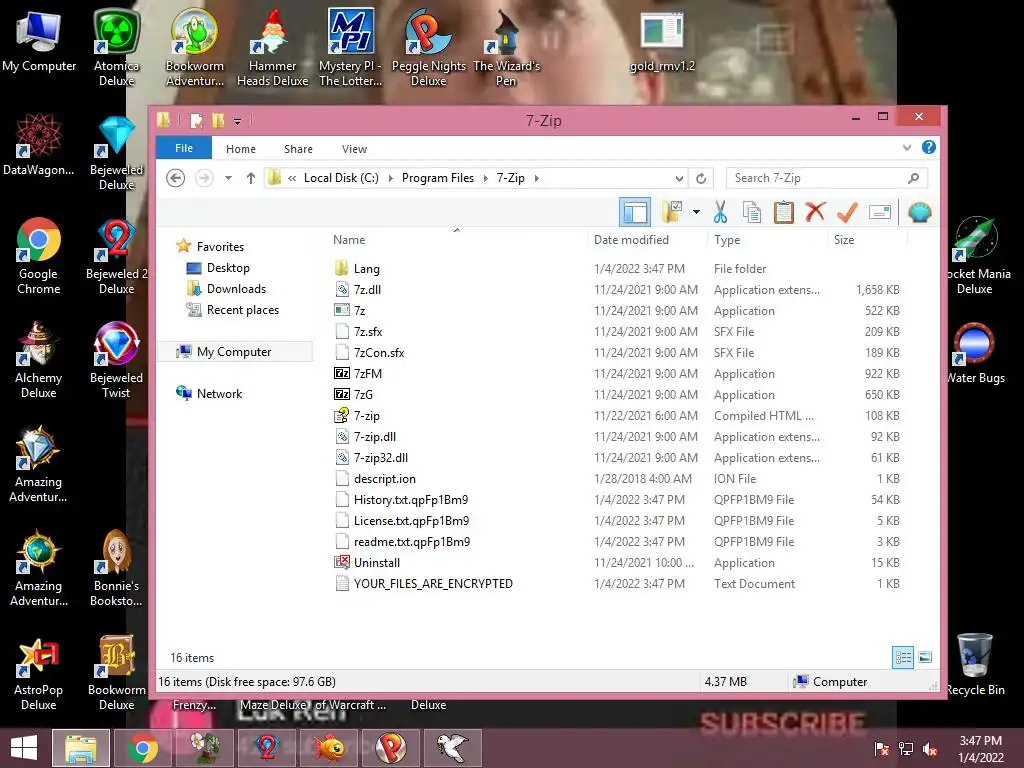This screenshot has width=1024, height=768.
Task: Open Peggle icon on the taskbar
Action: 390,748
